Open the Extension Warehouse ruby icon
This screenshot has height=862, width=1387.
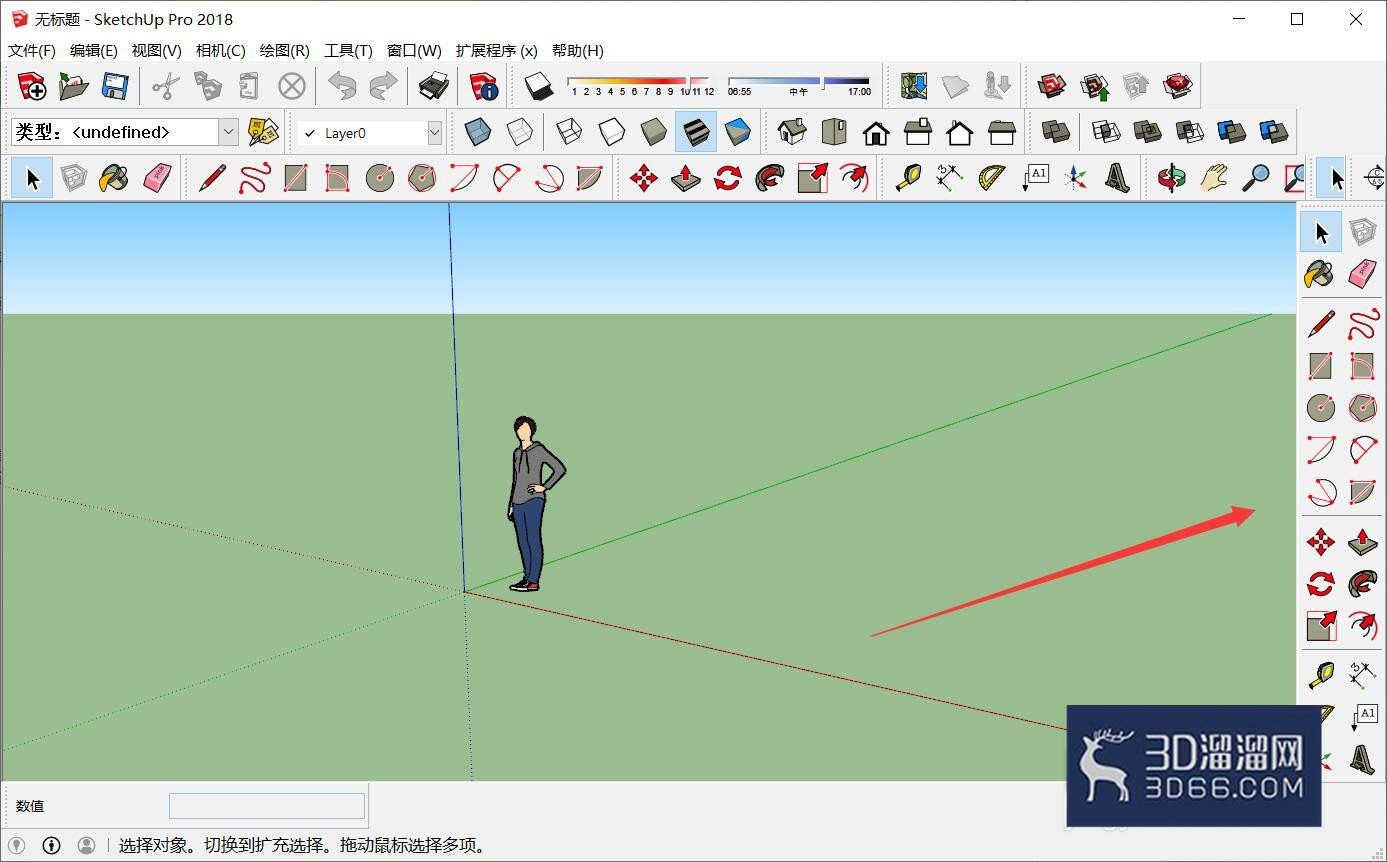click(x=1179, y=86)
